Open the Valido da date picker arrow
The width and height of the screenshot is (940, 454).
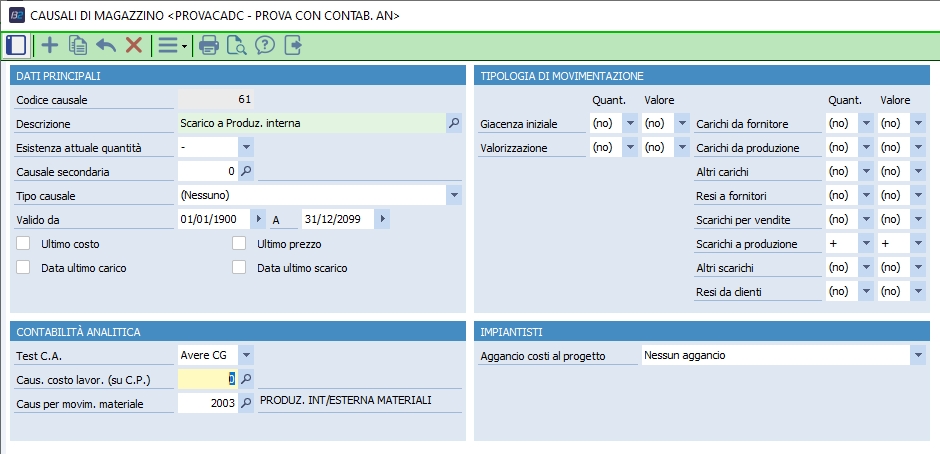260,220
